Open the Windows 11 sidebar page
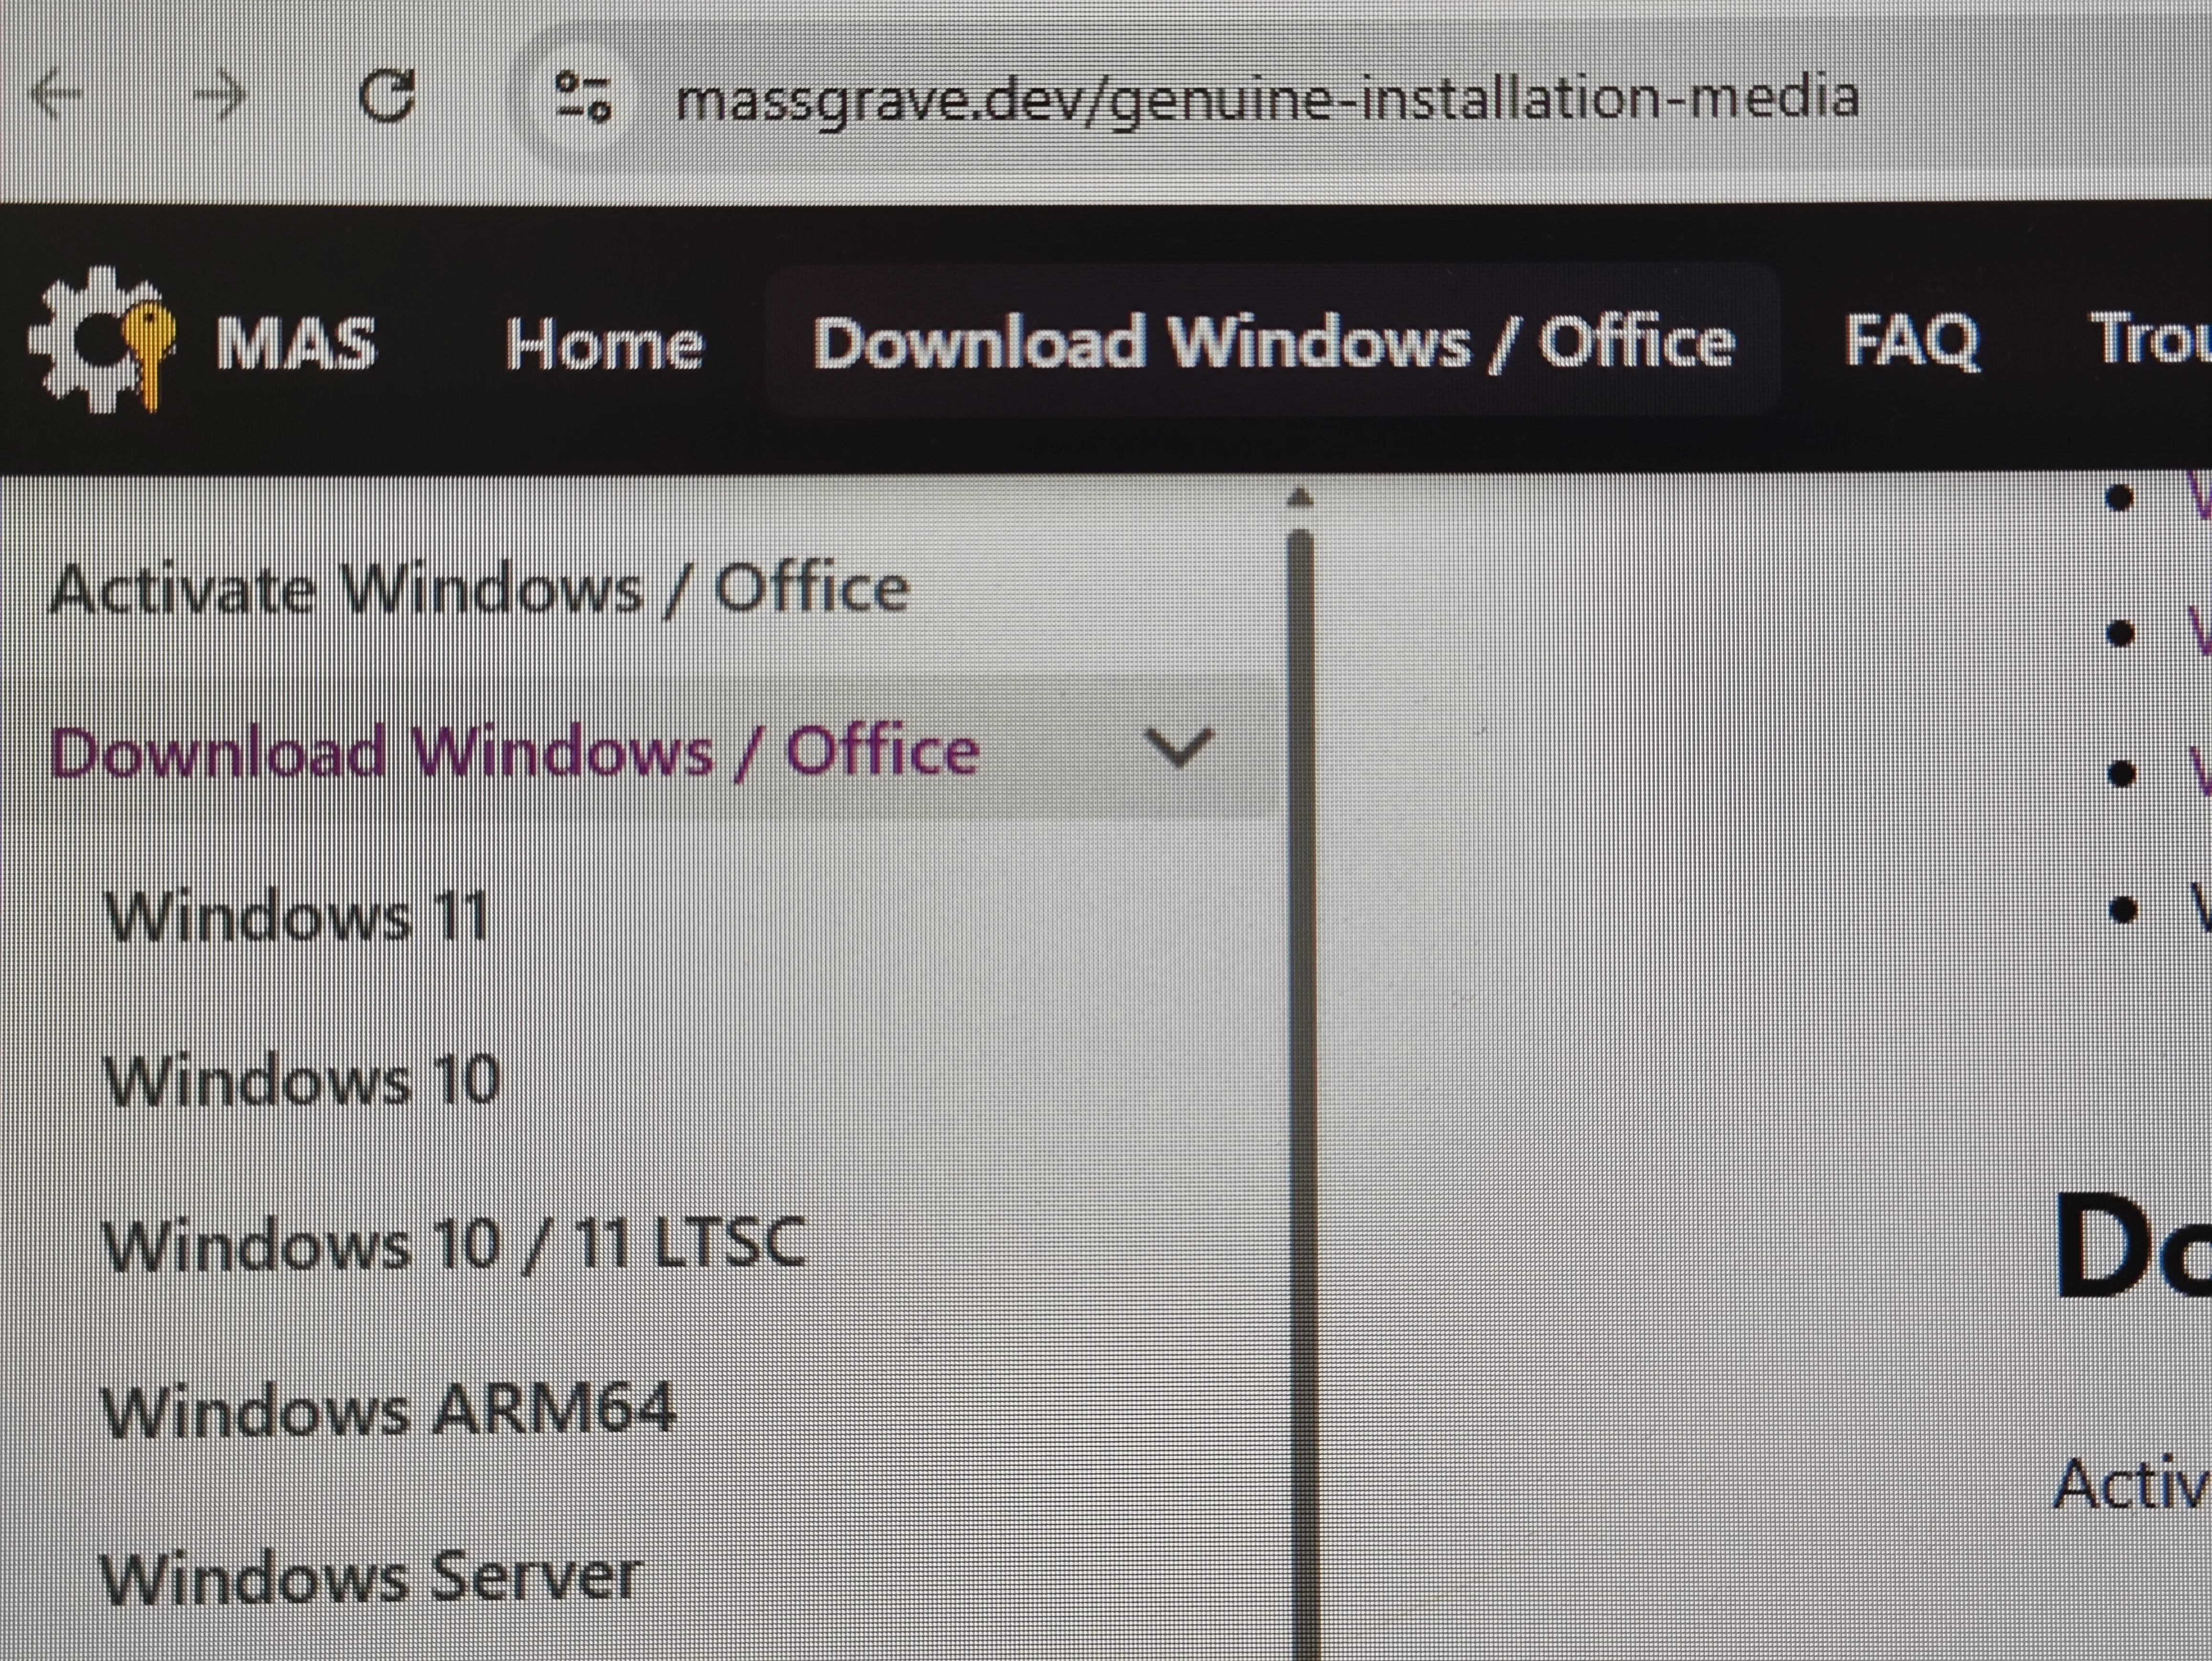This screenshot has height=1661, width=2212. [297, 916]
